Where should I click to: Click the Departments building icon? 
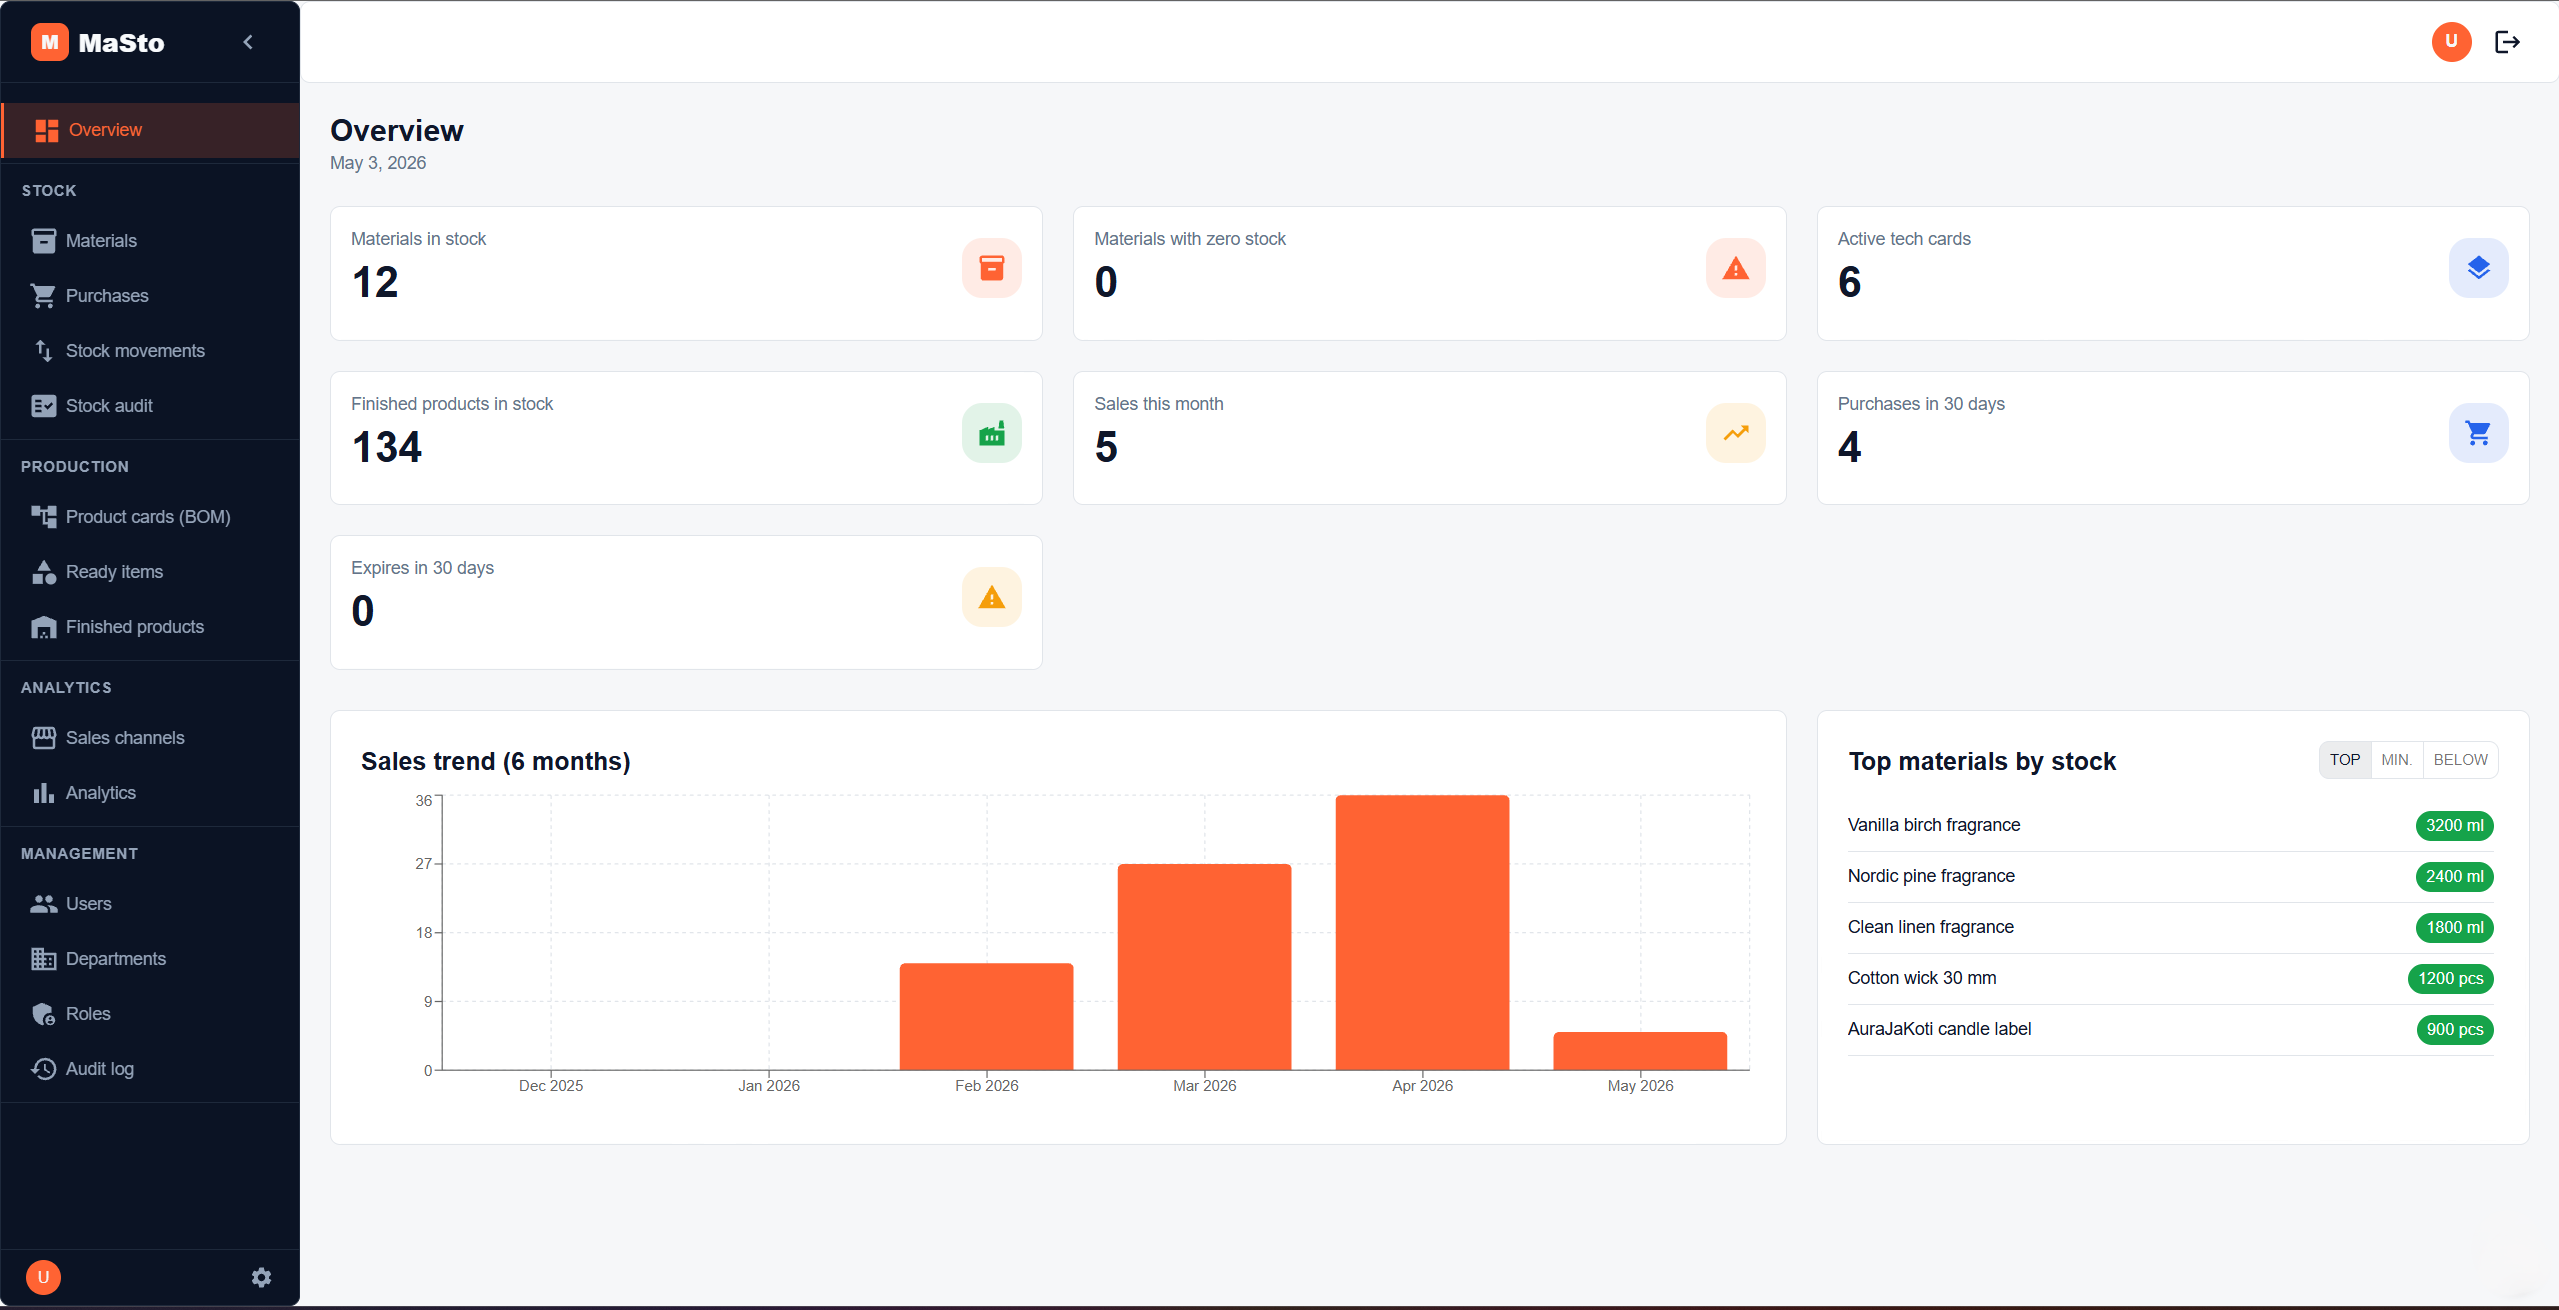43,959
